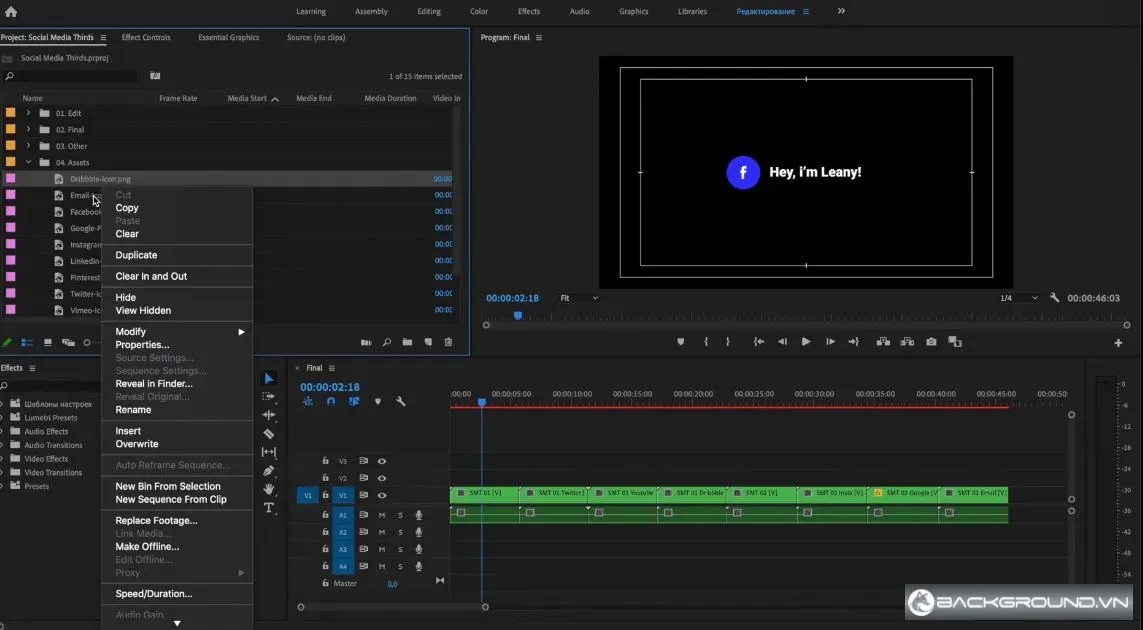1143x630 pixels.
Task: Open the Final timeline panel menu
Action: (332, 368)
